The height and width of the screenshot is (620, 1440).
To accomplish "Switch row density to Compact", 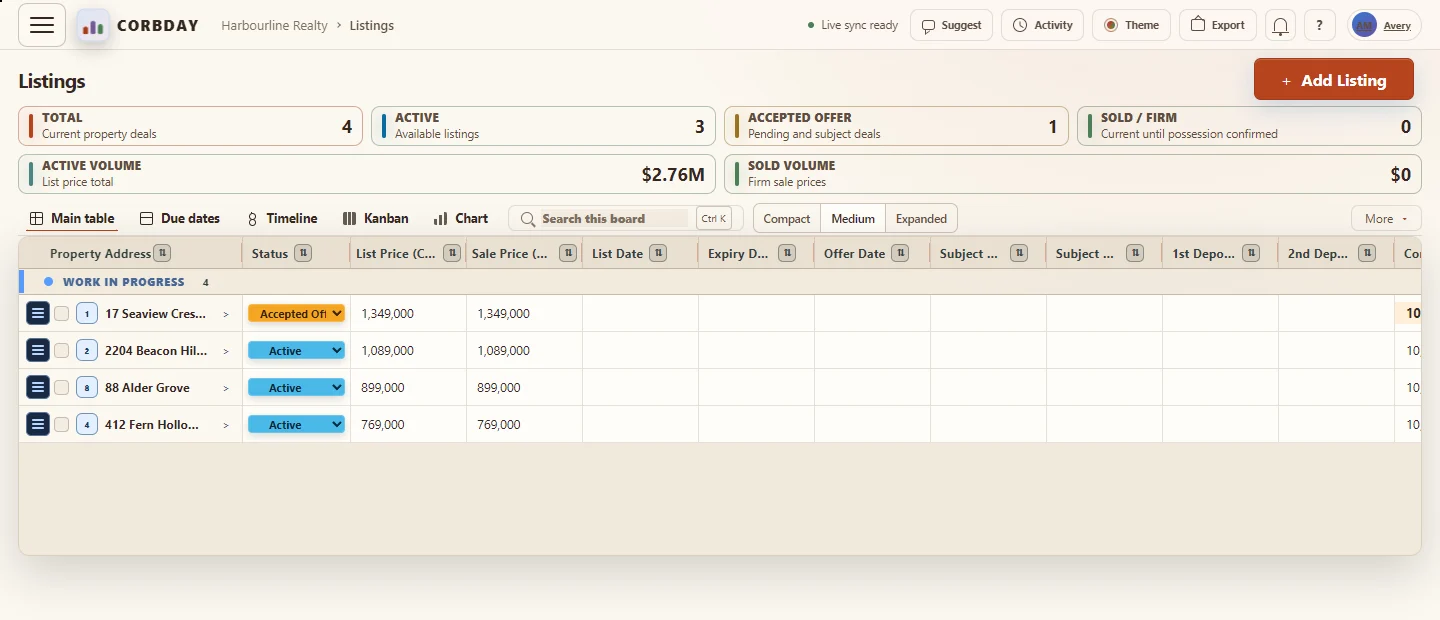I will (x=787, y=218).
